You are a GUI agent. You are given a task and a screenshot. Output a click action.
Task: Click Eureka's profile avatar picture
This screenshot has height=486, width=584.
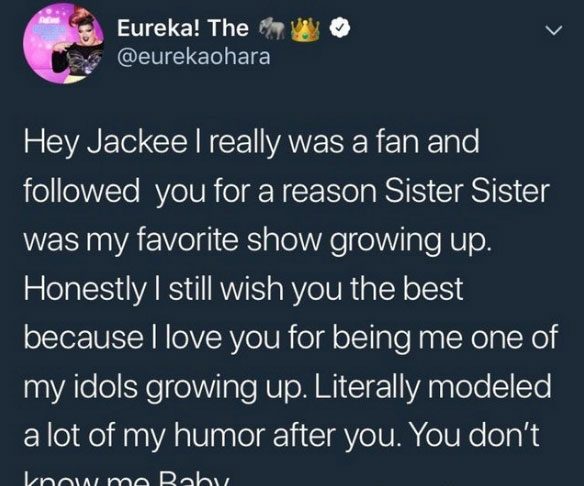(x=63, y=44)
